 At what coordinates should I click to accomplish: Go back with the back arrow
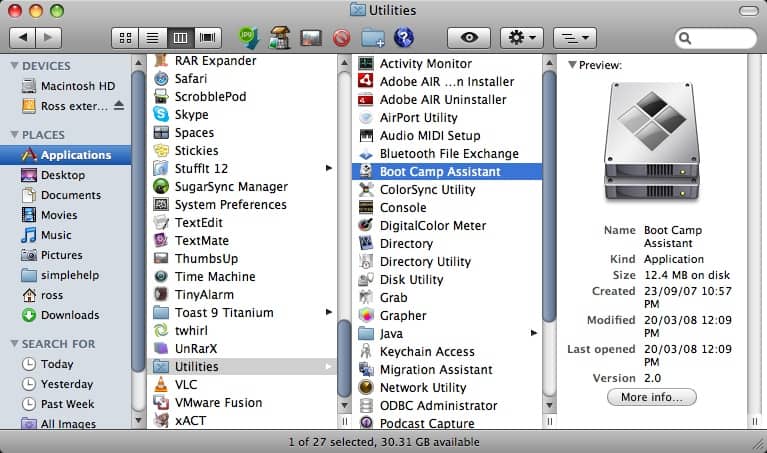(x=23, y=38)
